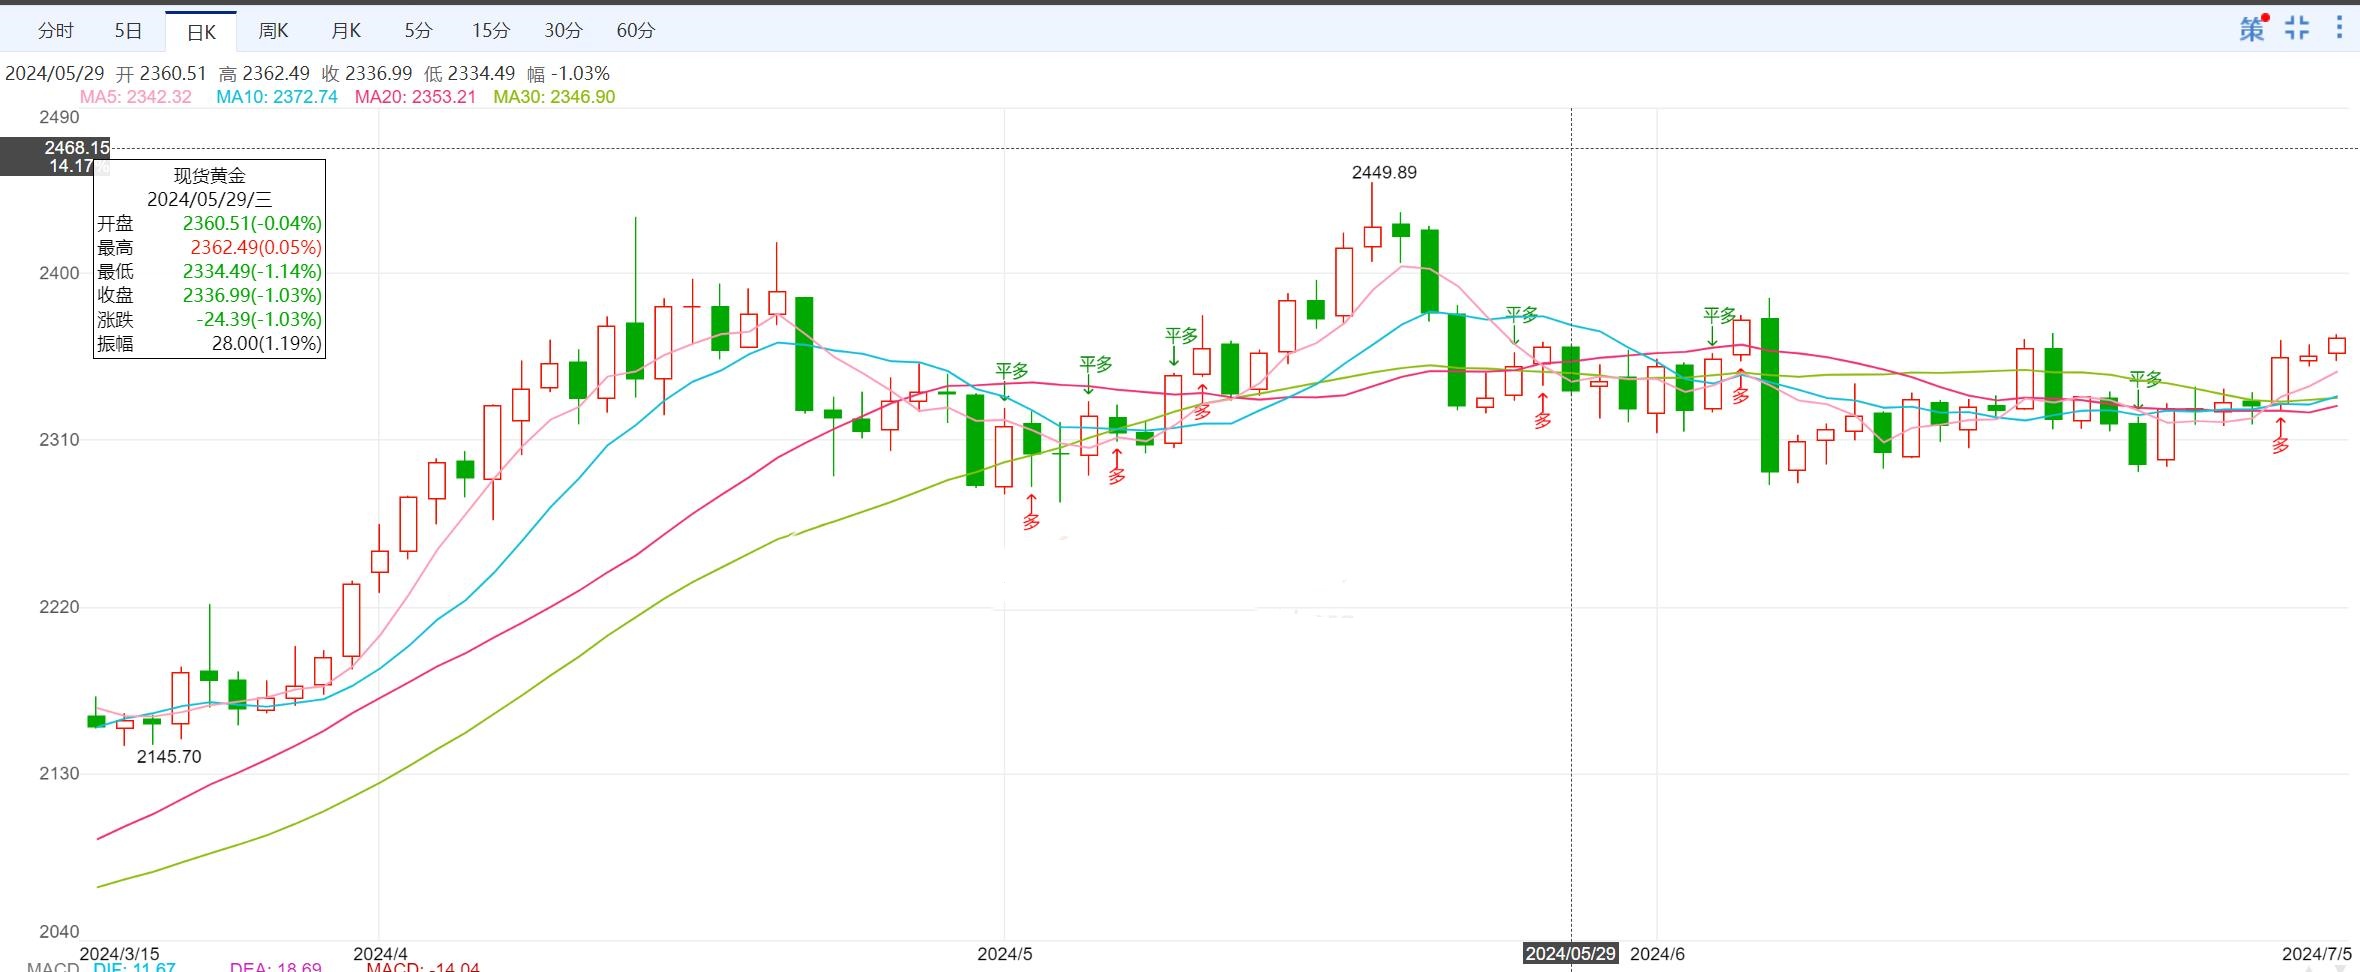Open the three-dot more options menu
The height and width of the screenshot is (972, 2360).
(x=2339, y=27)
